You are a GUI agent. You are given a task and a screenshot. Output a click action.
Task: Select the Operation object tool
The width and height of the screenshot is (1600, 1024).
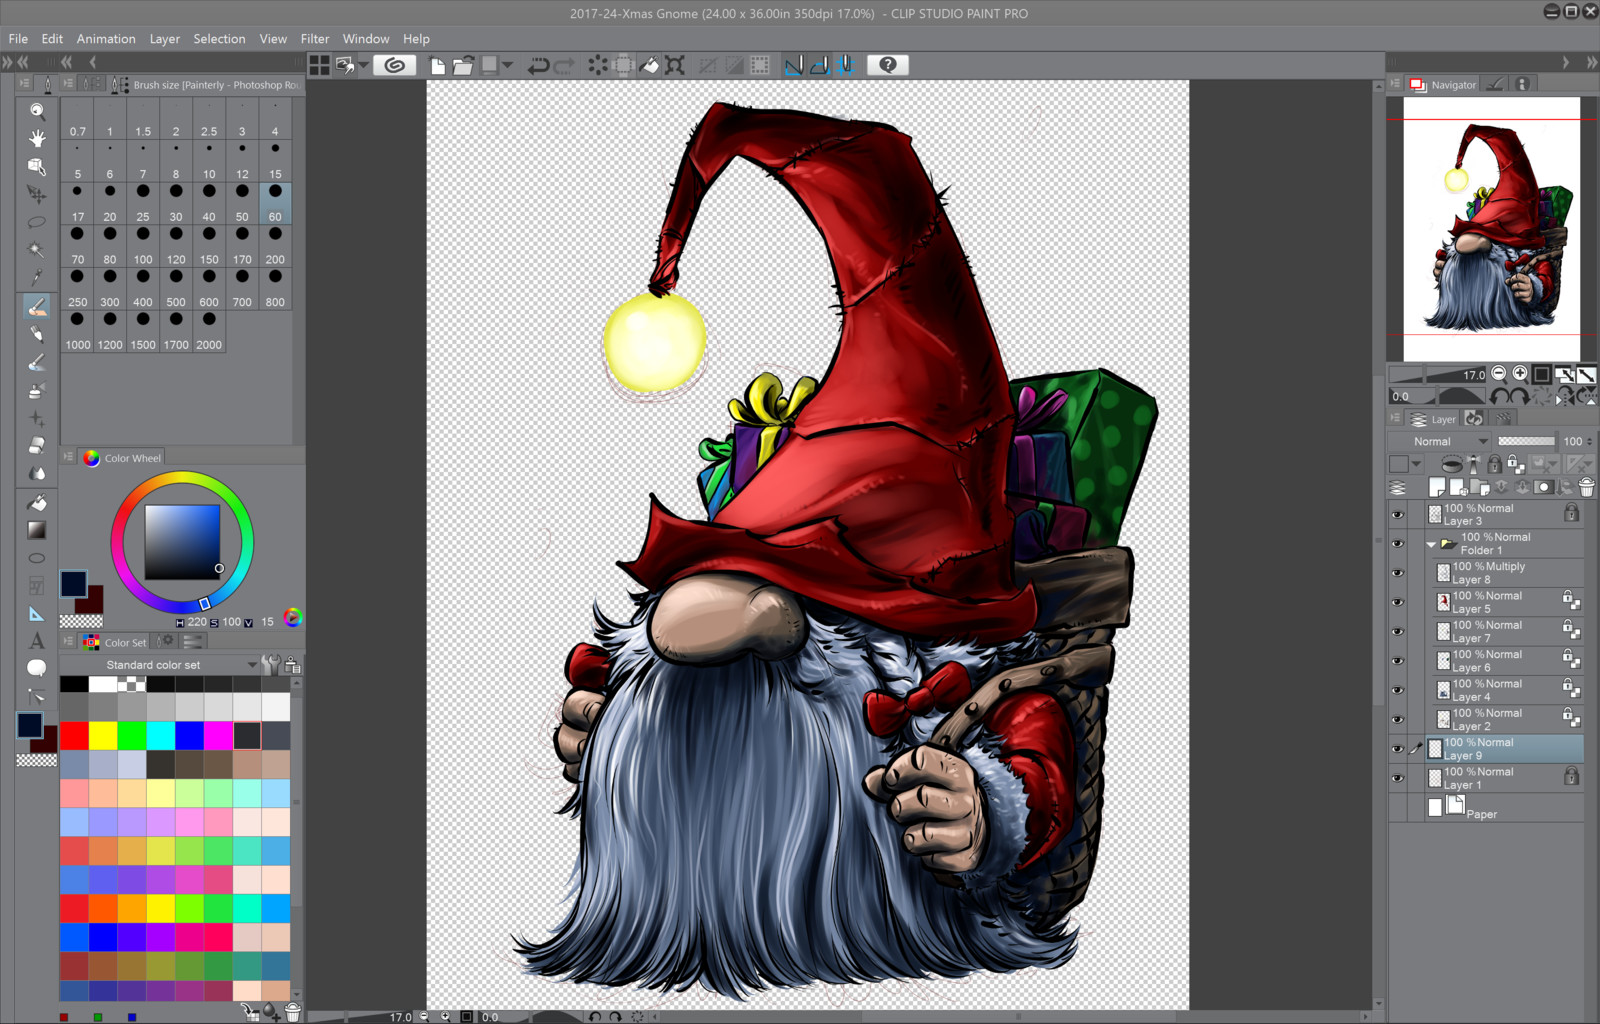point(37,166)
